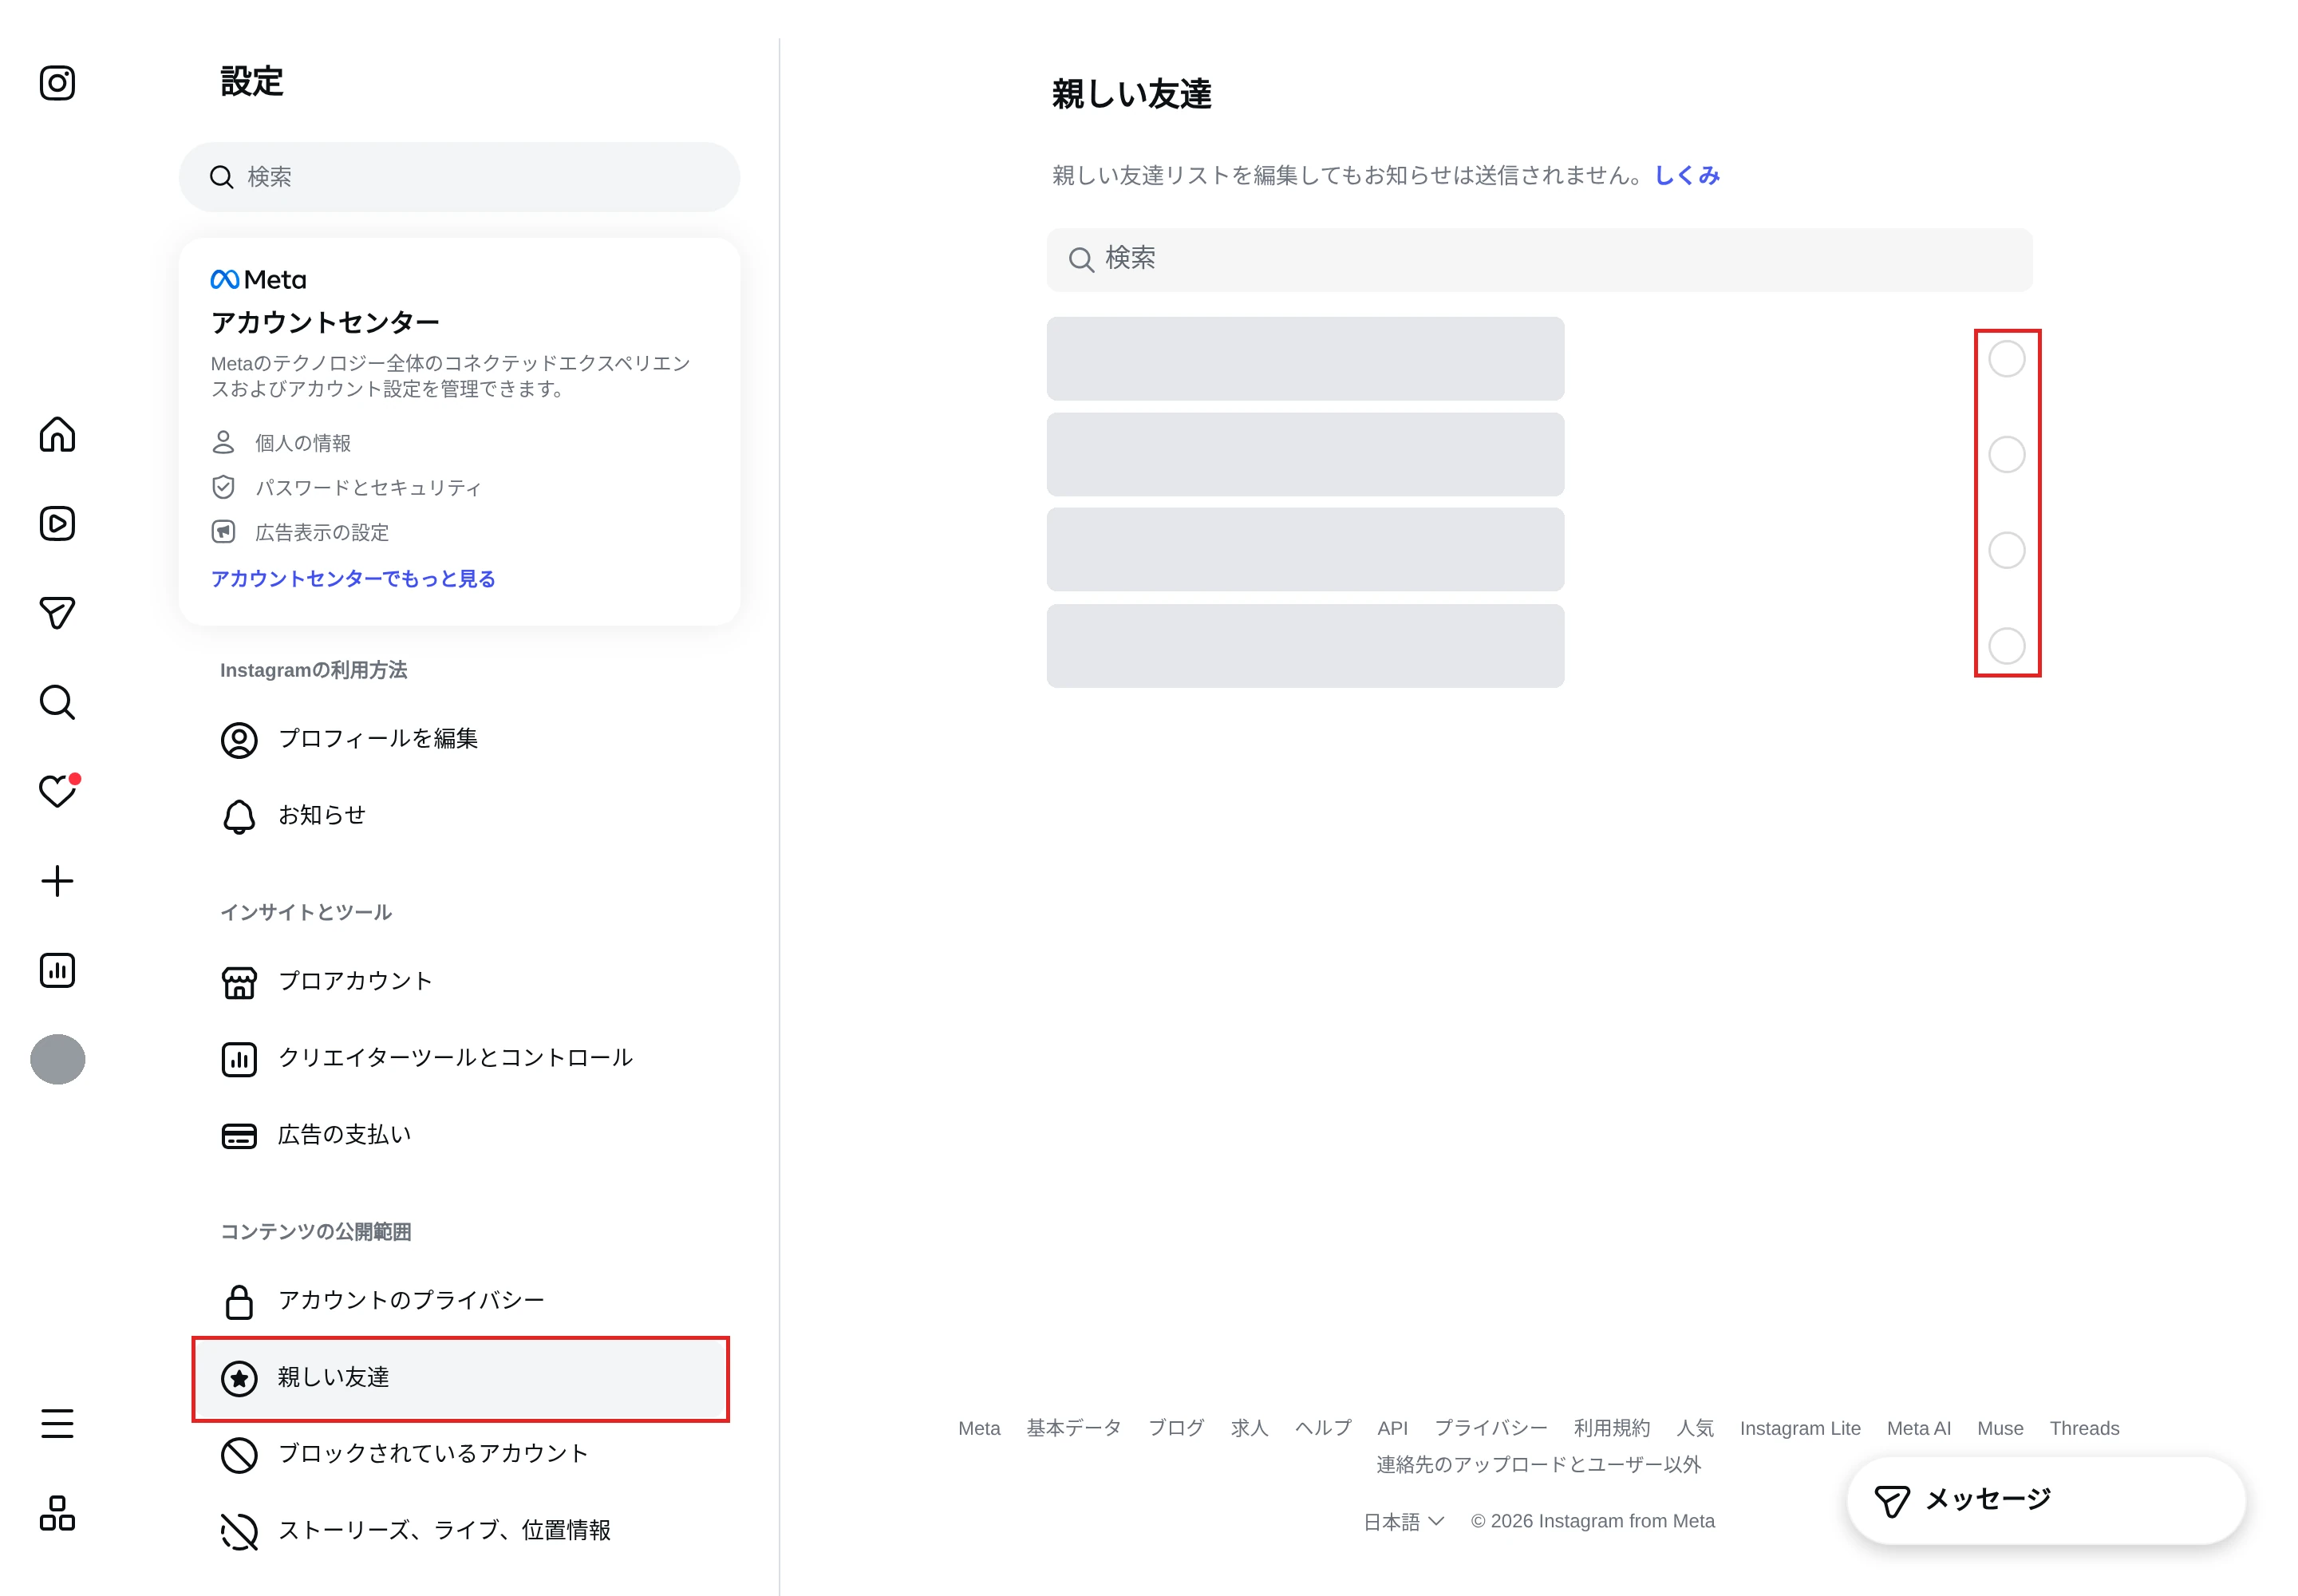2298x1596 pixels.
Task: Click the Threads footer link
Action: point(2084,1428)
